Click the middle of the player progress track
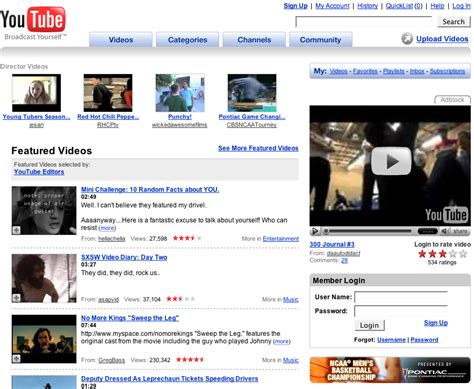 370,231
